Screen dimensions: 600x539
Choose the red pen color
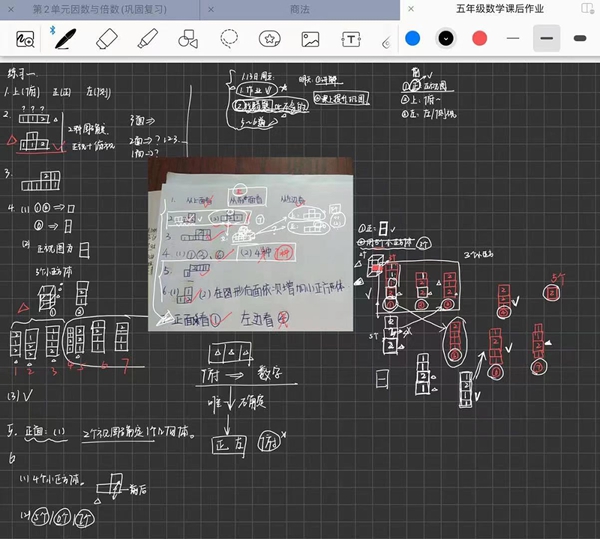click(x=479, y=38)
